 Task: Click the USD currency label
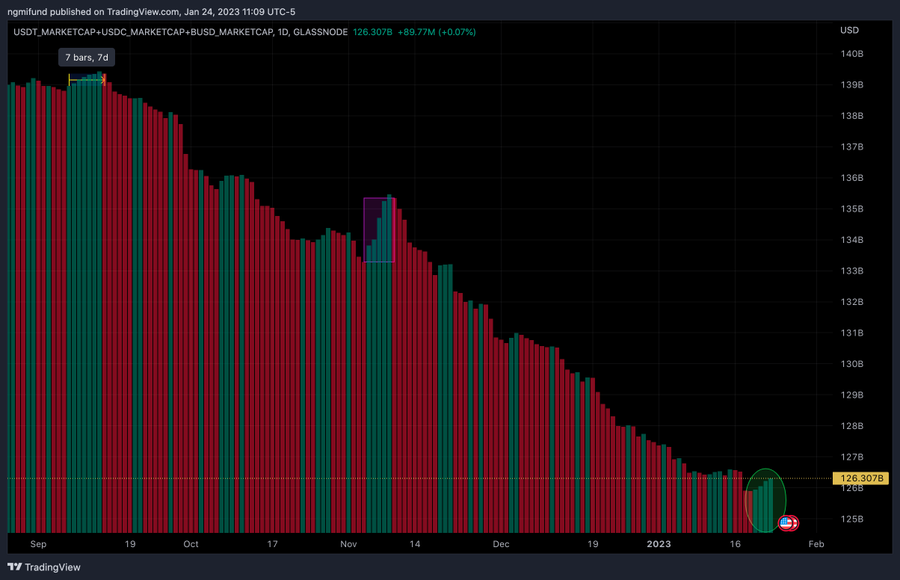tap(849, 30)
